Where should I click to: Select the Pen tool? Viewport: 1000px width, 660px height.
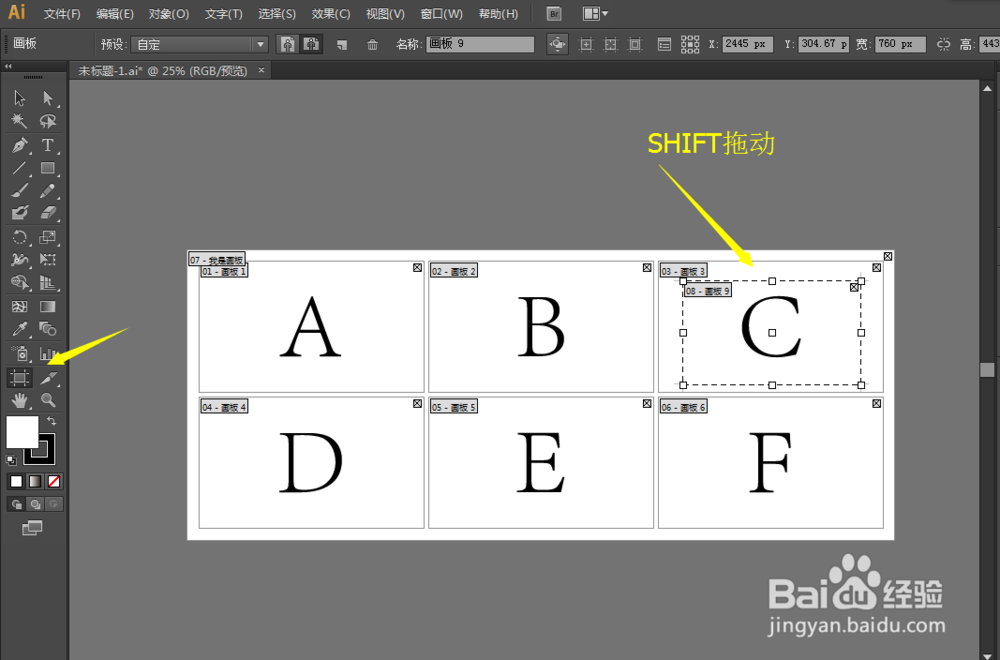[x=19, y=145]
